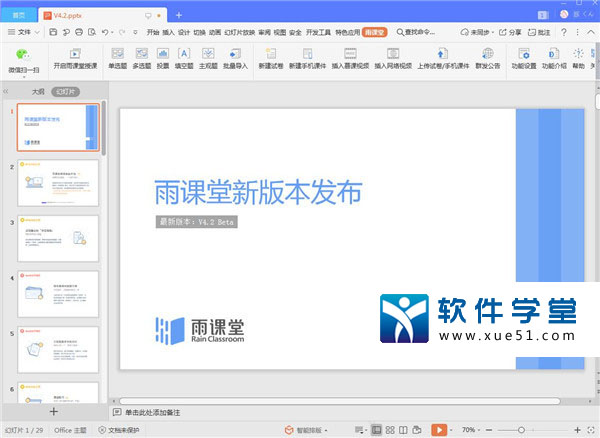Expand the undo history dropdown arrow
Viewport: 600px width, 438px height.
112,33
